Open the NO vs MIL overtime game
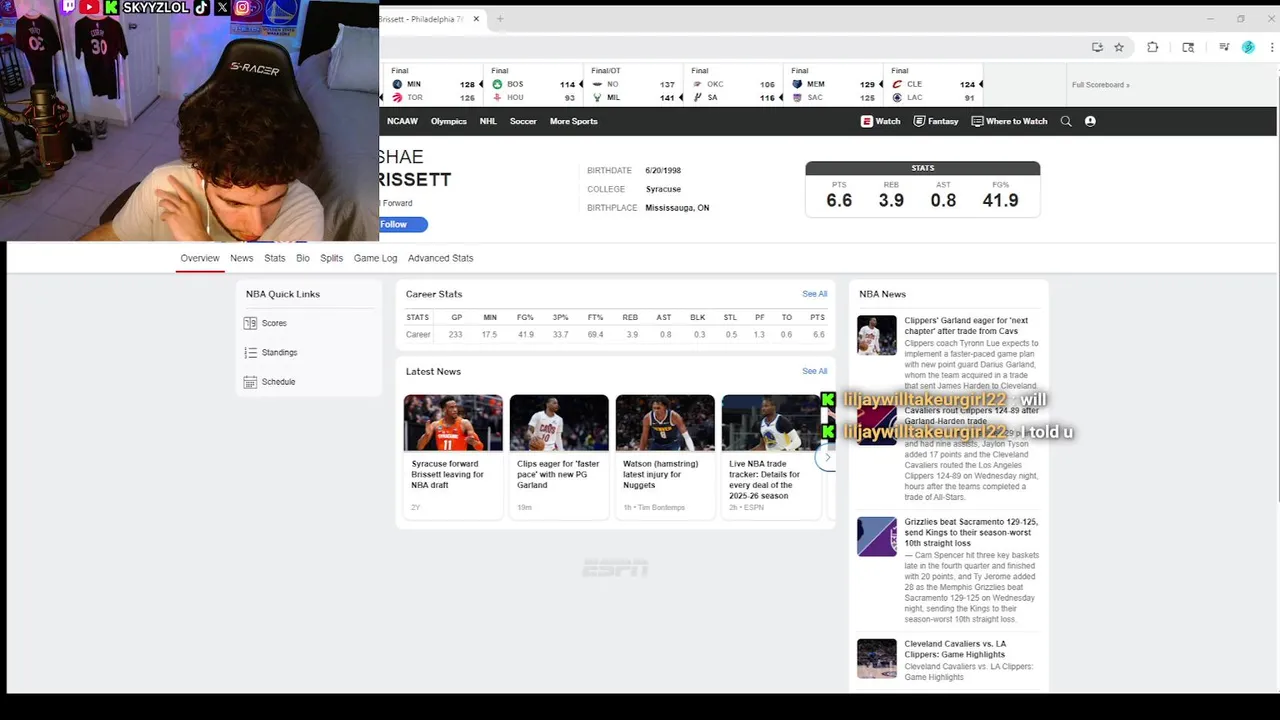 click(633, 85)
